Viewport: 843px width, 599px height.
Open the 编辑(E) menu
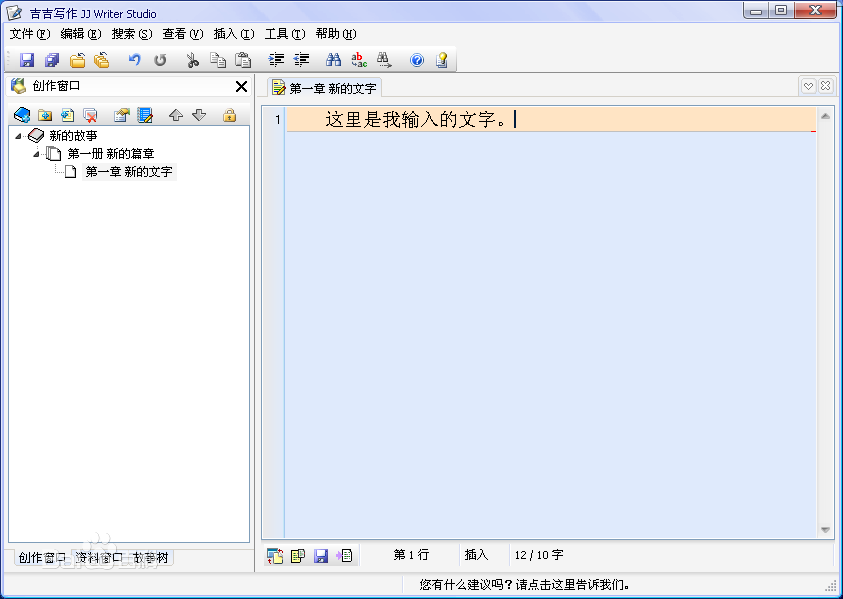(81, 34)
